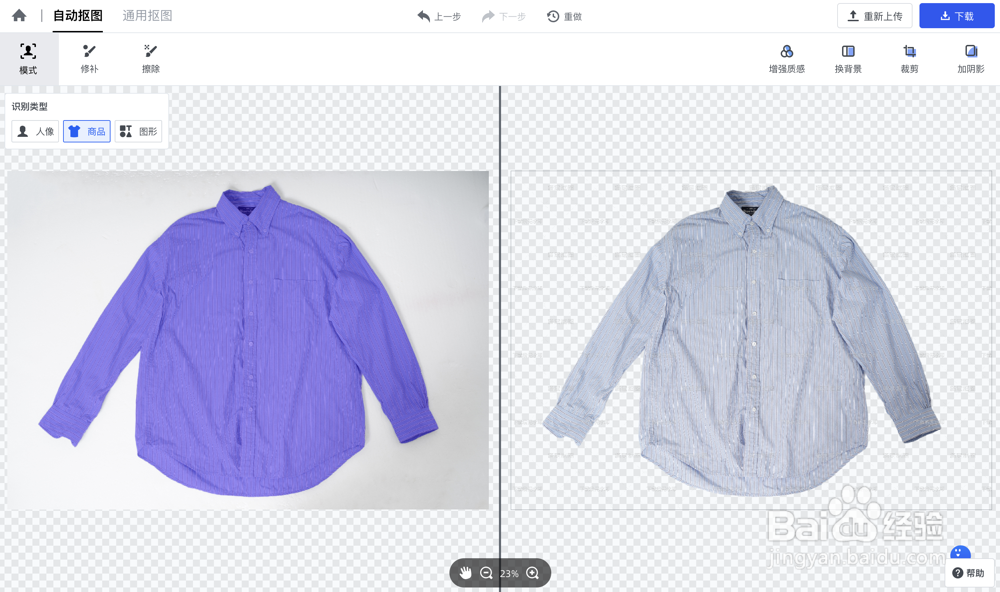
Task: Click the cutout shirt result preview
Action: coord(751,339)
